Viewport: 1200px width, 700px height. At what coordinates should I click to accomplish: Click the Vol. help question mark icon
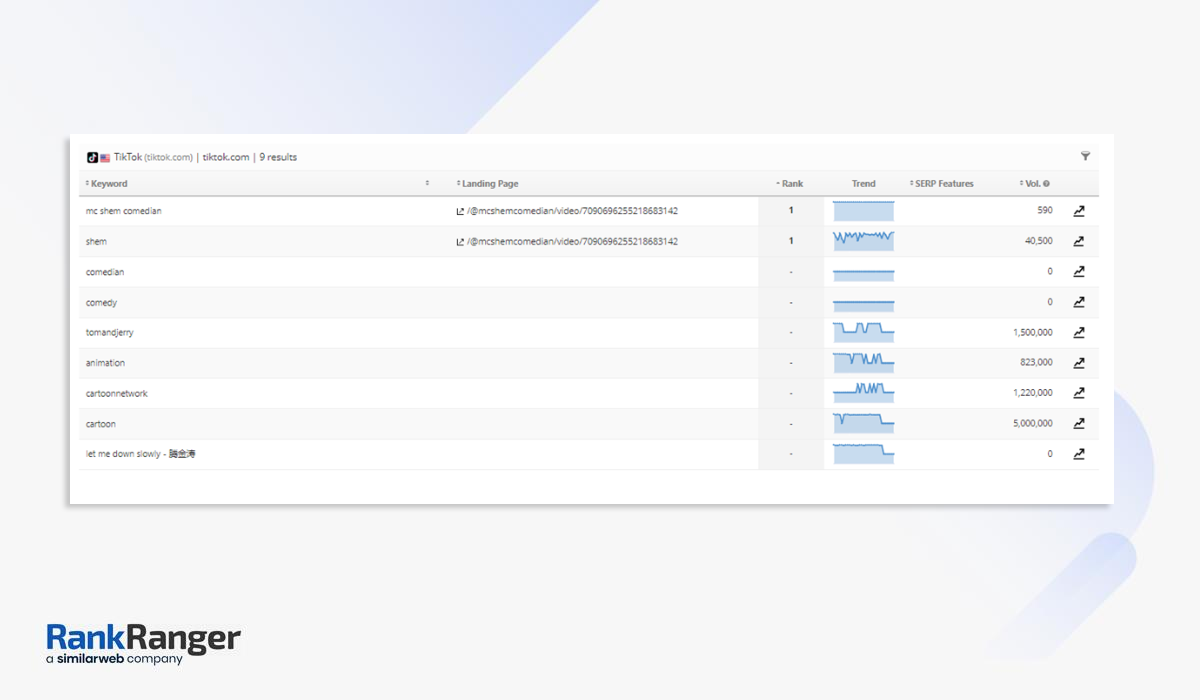(x=1046, y=184)
